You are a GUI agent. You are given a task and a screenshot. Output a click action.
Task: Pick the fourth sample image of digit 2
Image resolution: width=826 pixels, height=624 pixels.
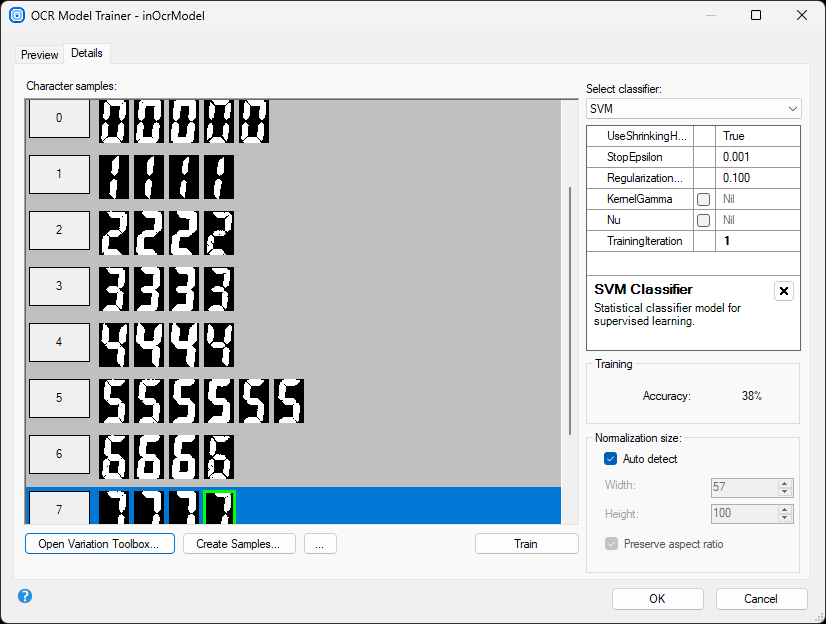218,233
